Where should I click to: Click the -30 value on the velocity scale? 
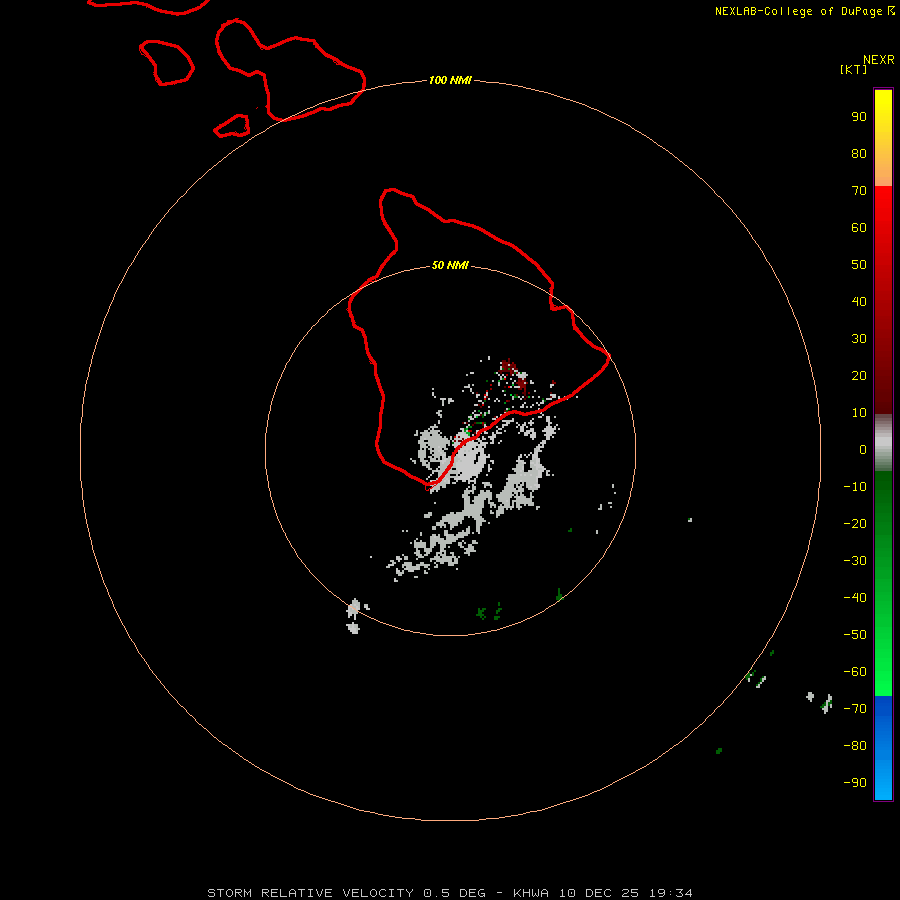pyautogui.click(x=855, y=561)
